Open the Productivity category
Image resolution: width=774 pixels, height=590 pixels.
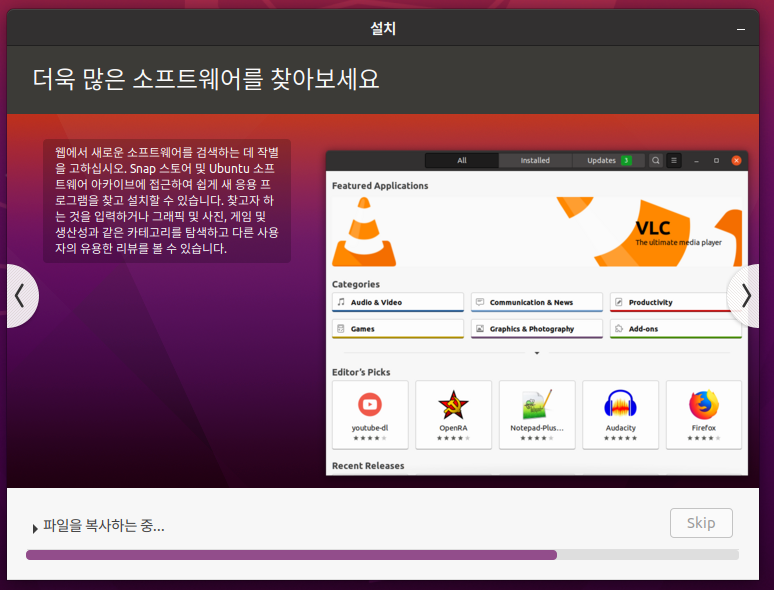click(675, 302)
